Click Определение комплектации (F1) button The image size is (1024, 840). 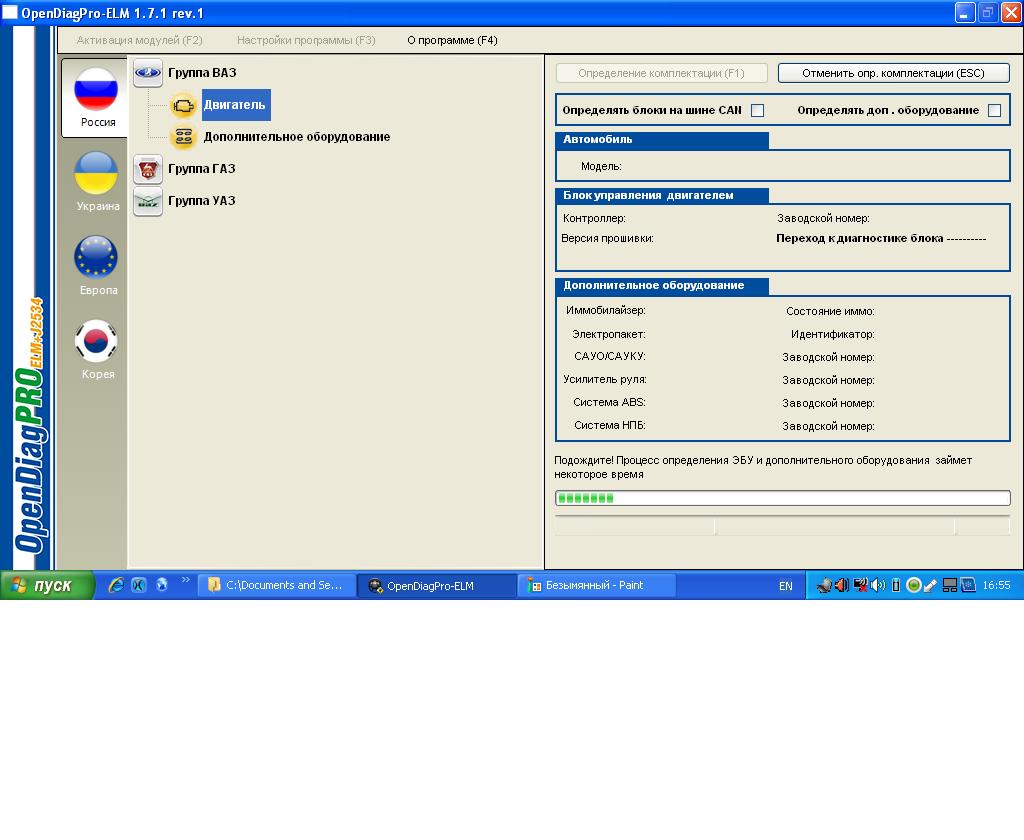pos(662,73)
